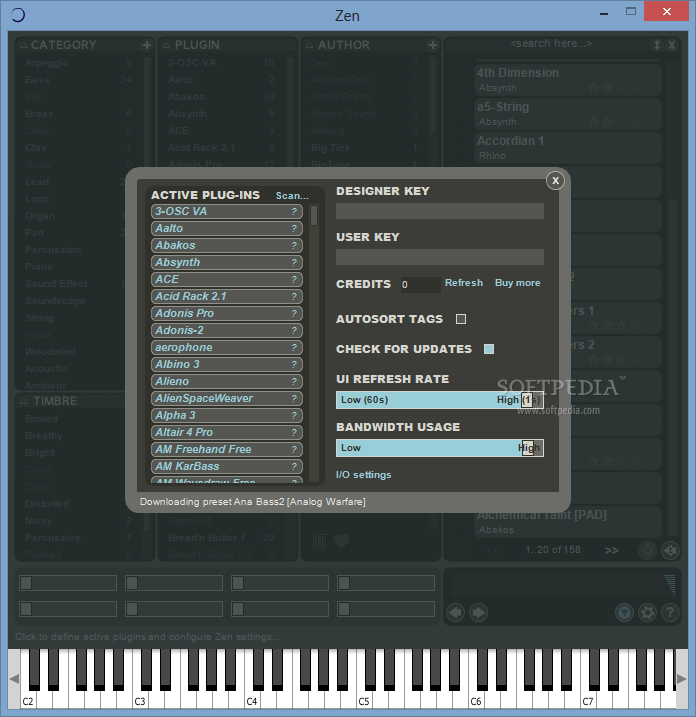Viewport: 696px width, 717px height.
Task: Click the AUTHOR header sort triangle
Action: pos(310,45)
